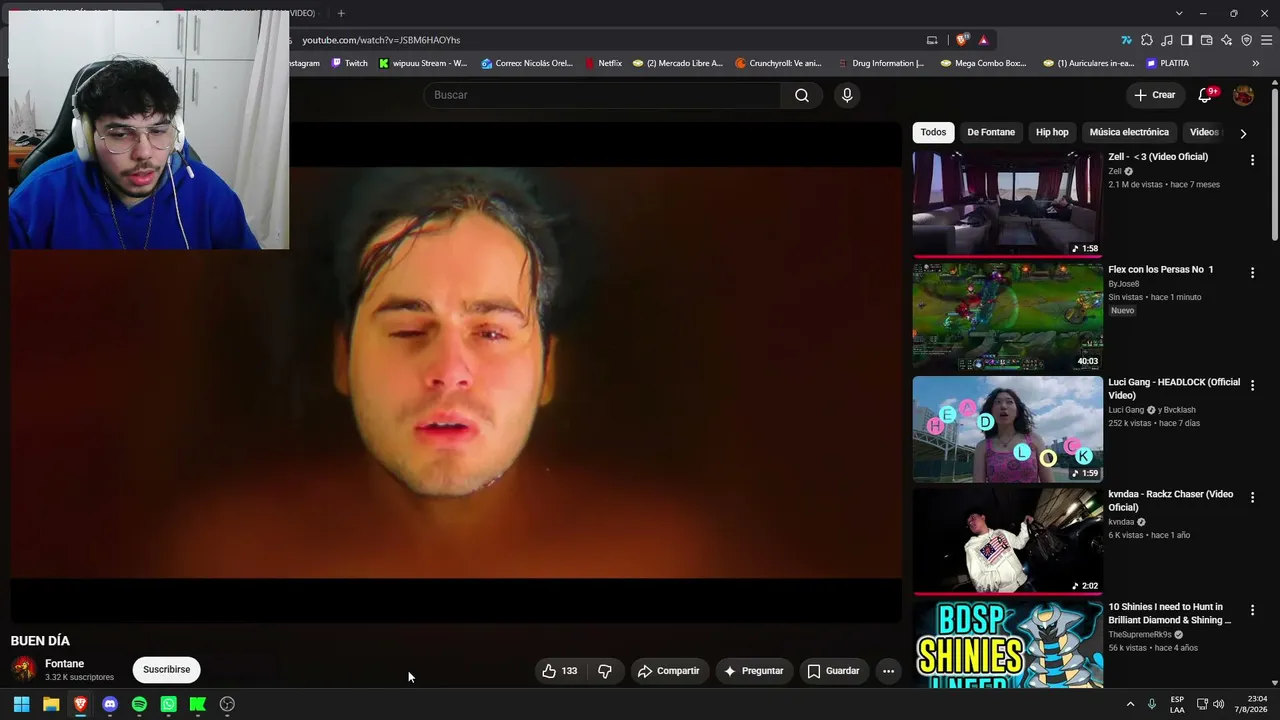This screenshot has width=1280, height=720.
Task: Open the PLATITA bookmark
Action: (x=1168, y=63)
